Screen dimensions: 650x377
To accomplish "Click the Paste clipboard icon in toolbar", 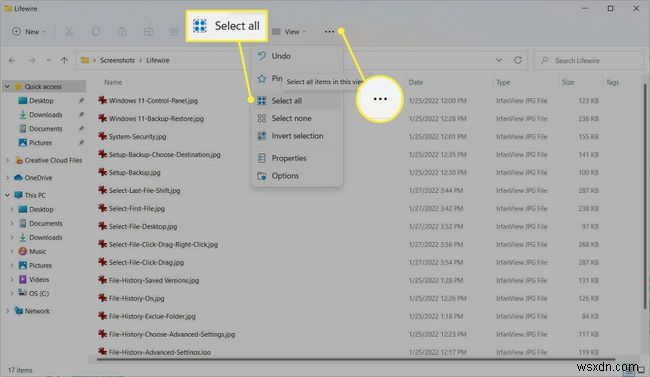I will pos(121,32).
